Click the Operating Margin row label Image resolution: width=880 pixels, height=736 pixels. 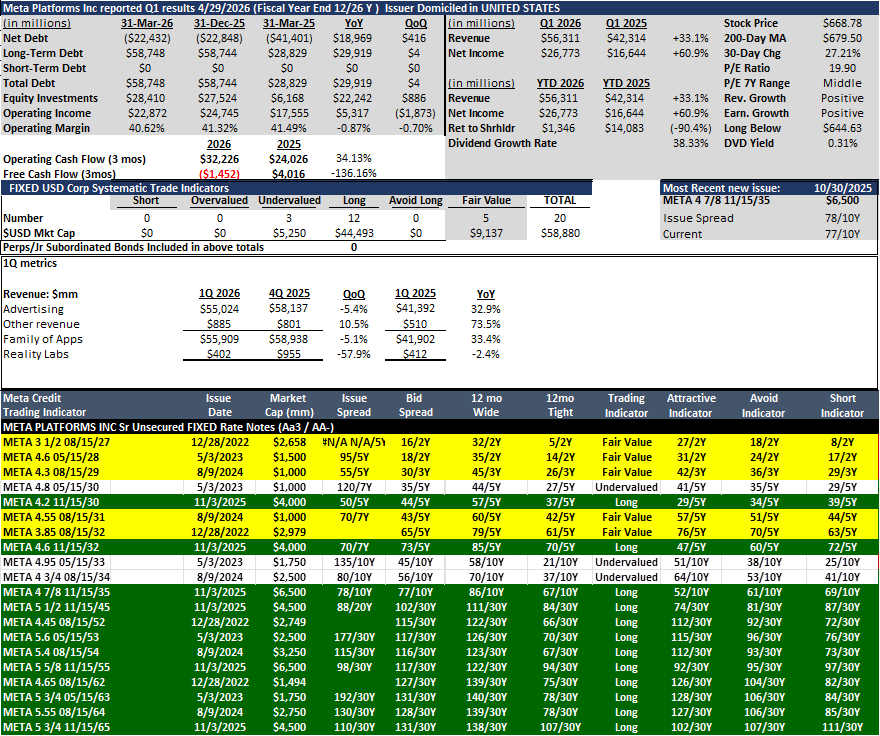[x=46, y=128]
